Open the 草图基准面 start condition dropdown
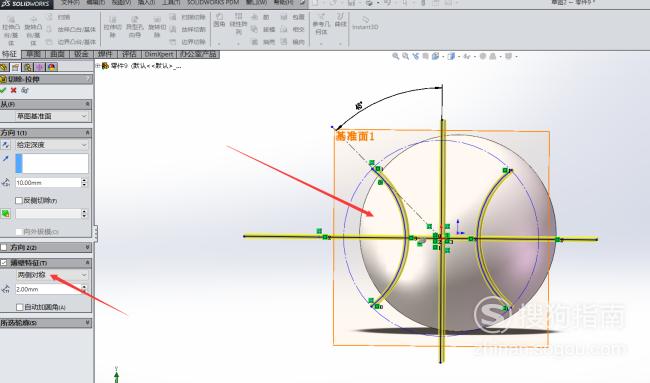This screenshot has width=650, height=383. (52, 116)
